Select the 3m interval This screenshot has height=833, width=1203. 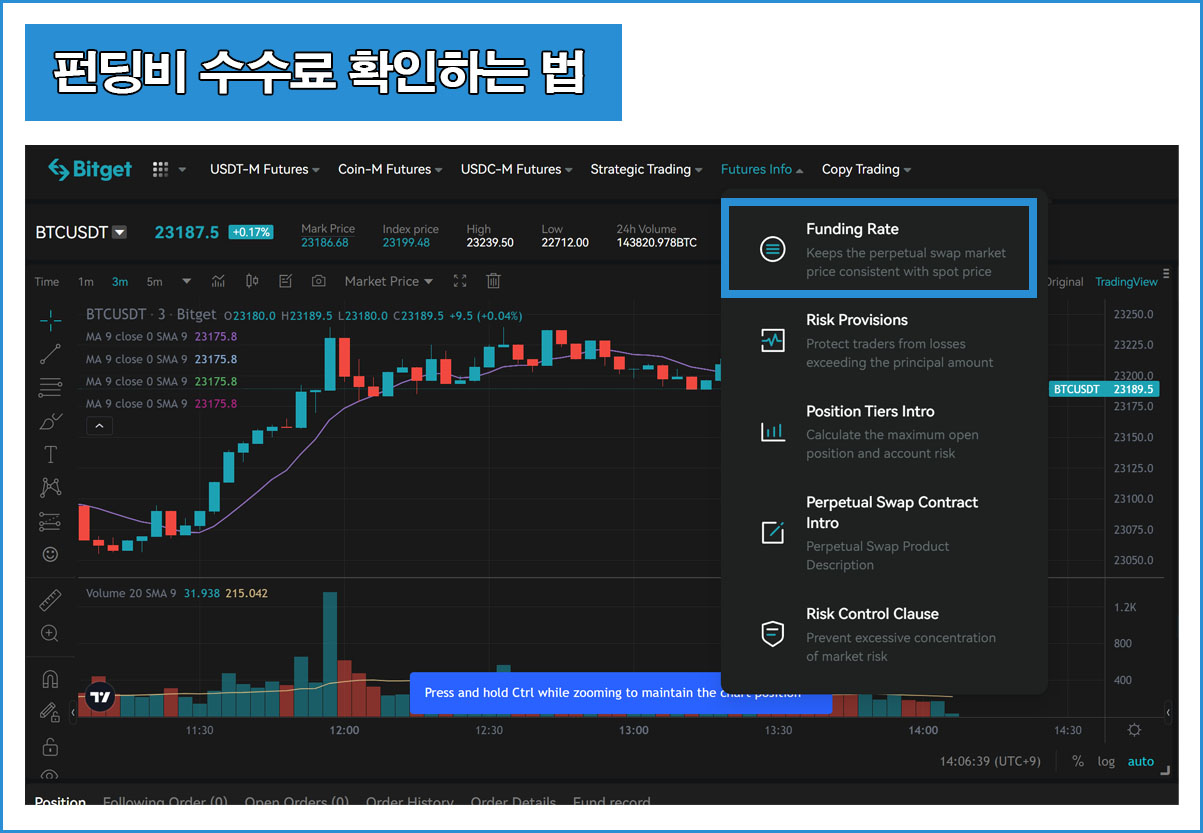(120, 282)
